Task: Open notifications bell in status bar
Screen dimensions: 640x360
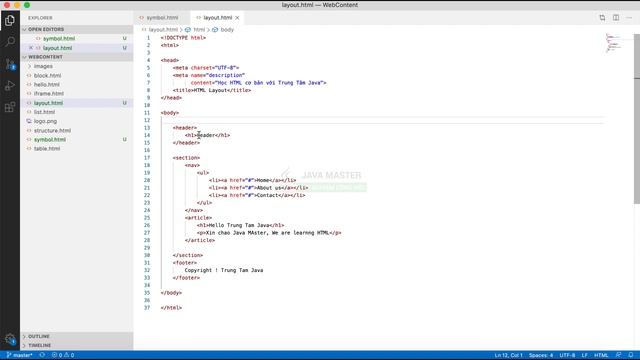Action: tap(631, 355)
